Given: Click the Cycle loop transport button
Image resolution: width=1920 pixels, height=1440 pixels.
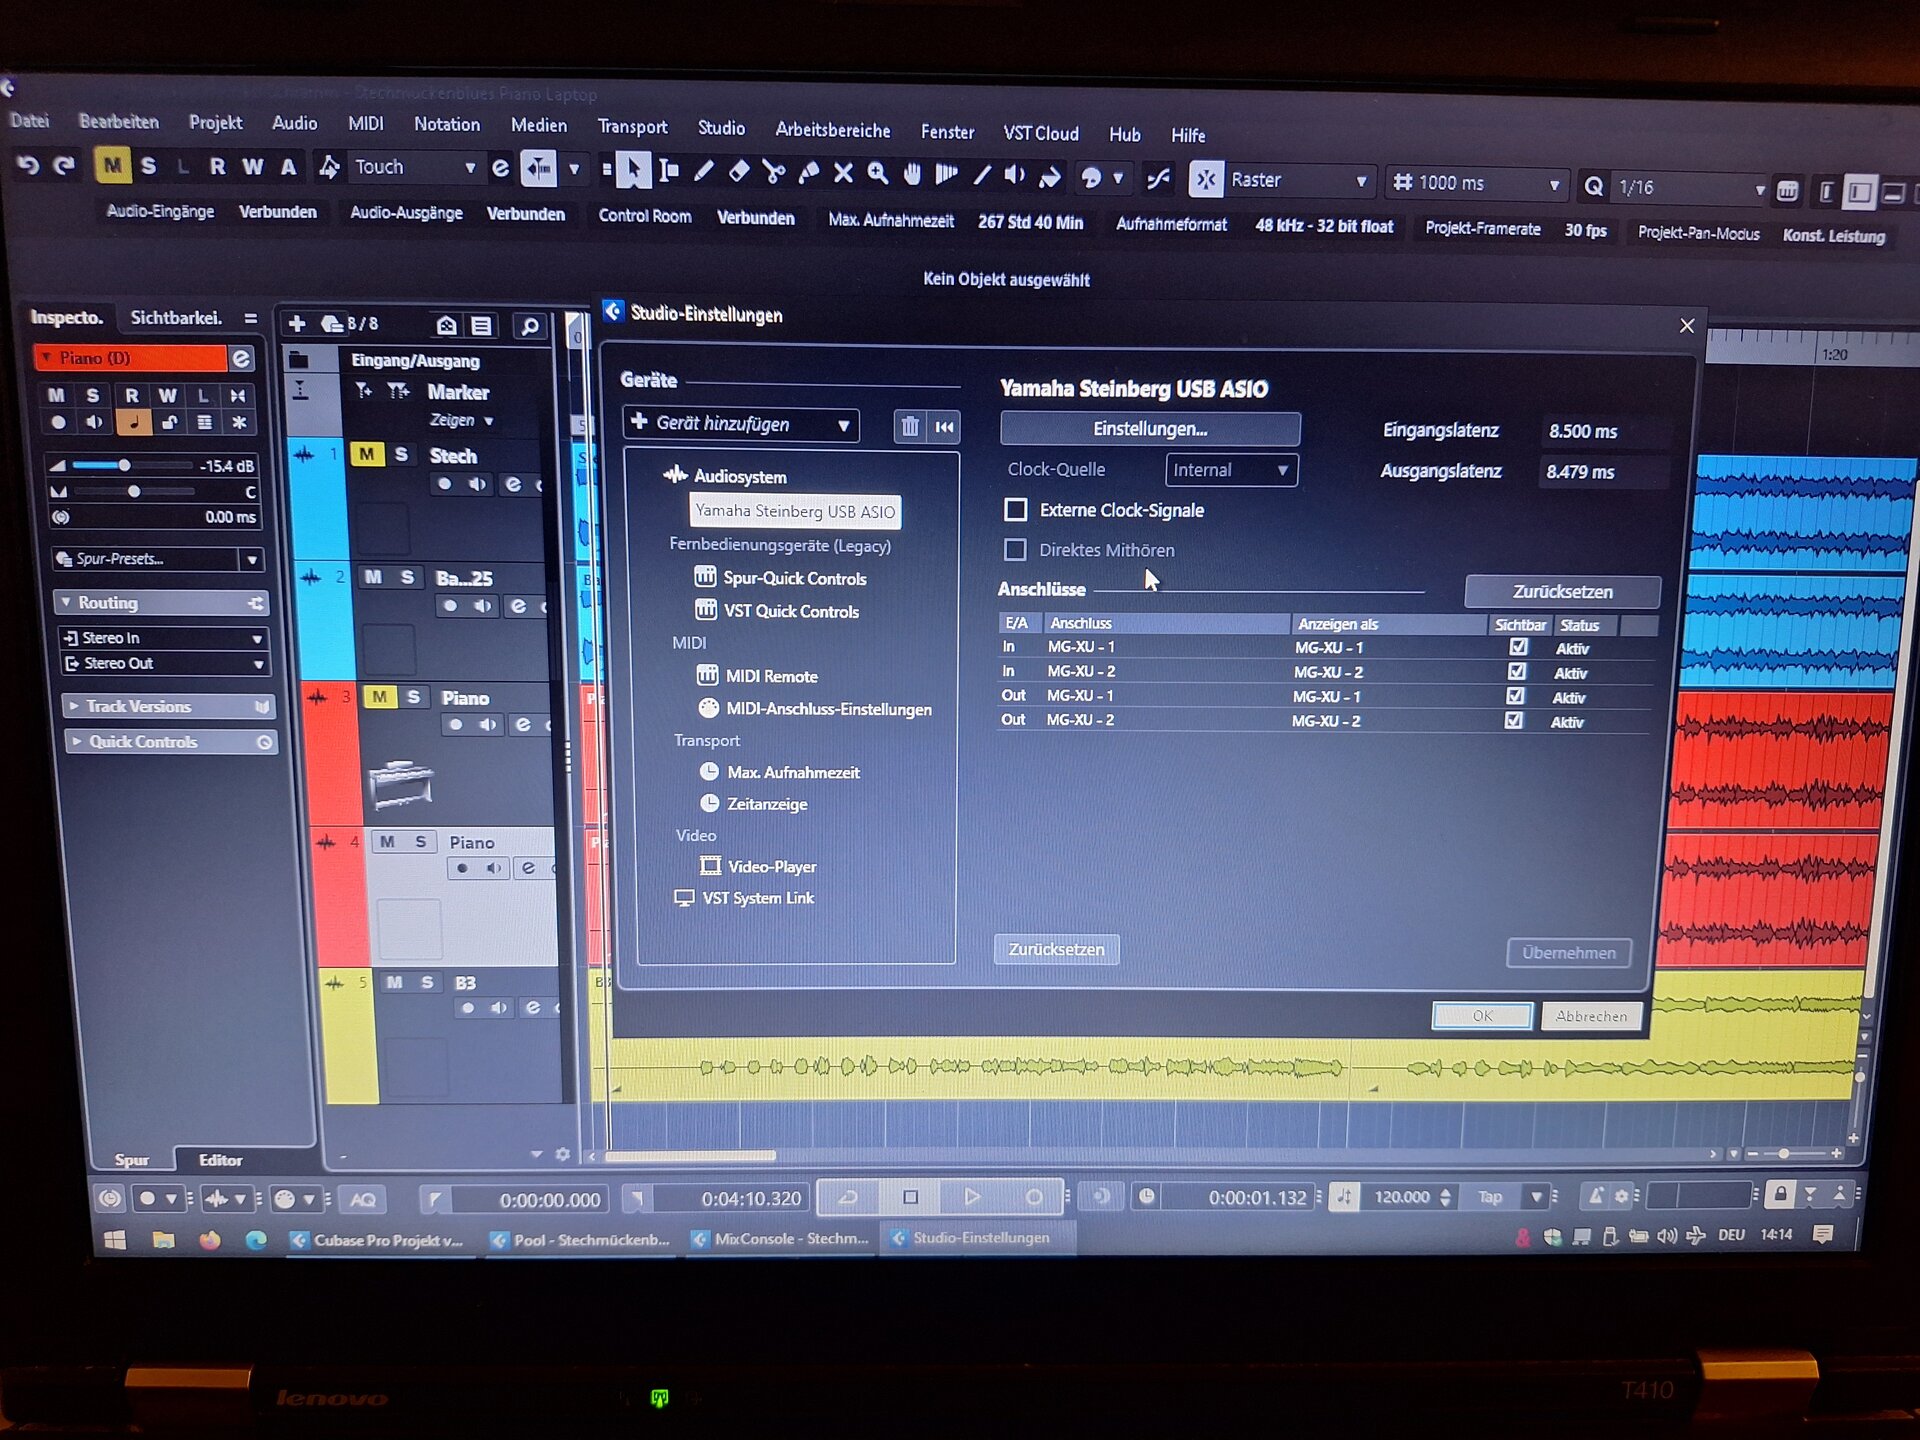Looking at the screenshot, I should point(848,1197).
